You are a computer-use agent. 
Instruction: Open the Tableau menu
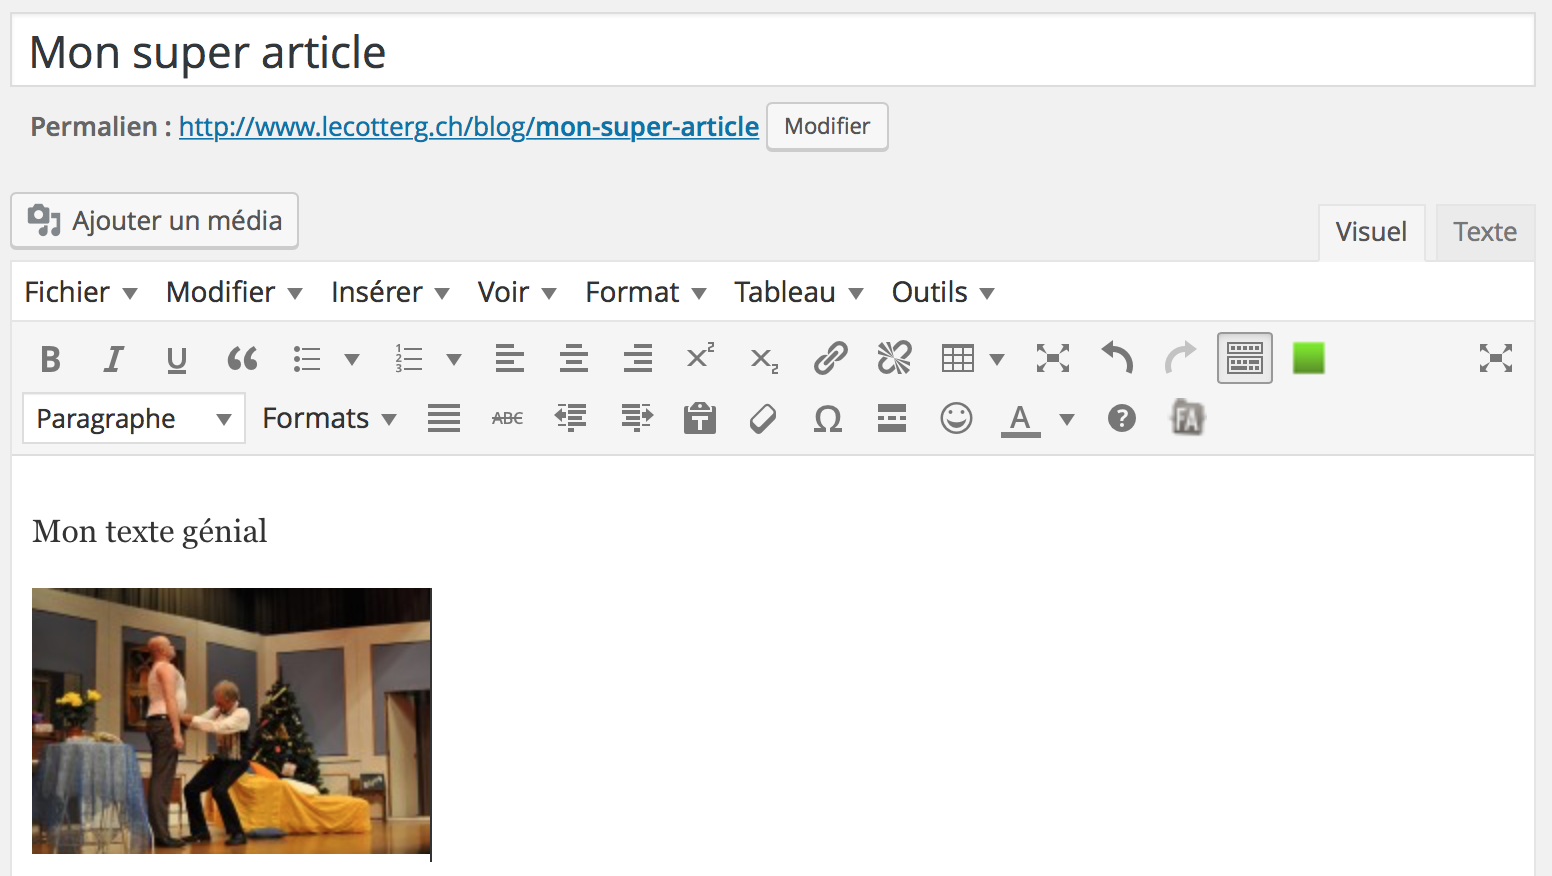[798, 292]
